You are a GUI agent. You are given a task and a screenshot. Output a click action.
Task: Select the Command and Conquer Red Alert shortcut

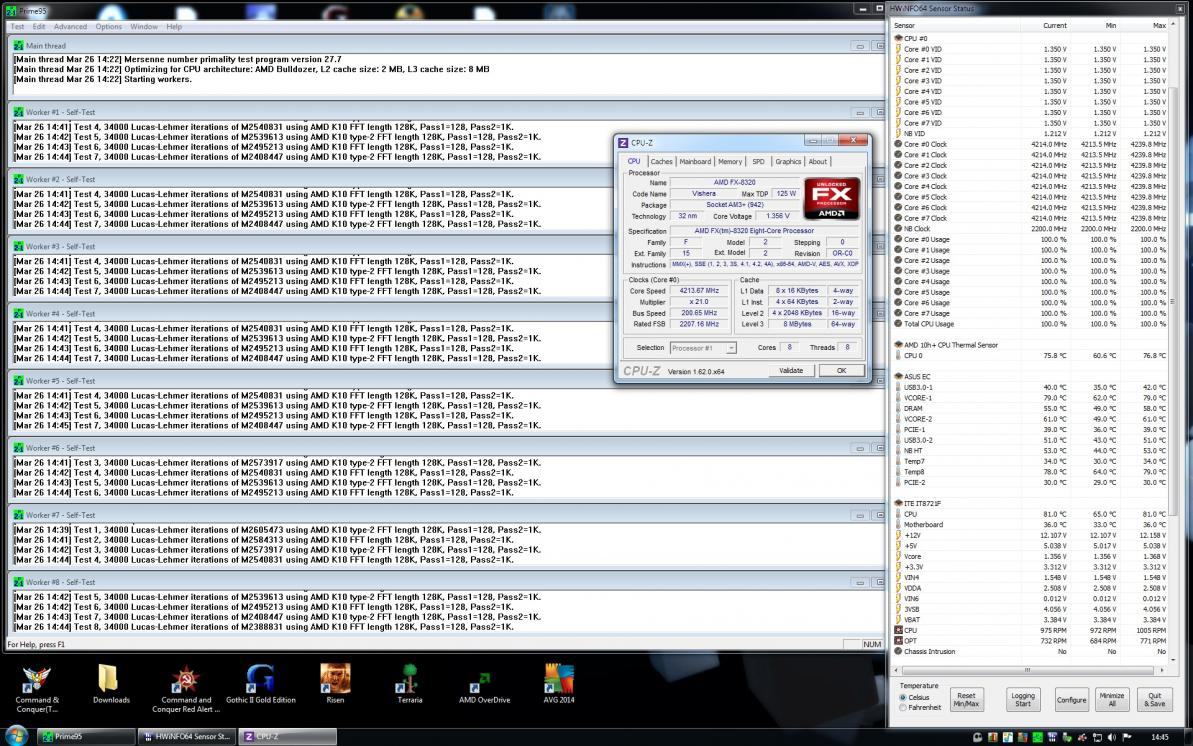[186, 688]
